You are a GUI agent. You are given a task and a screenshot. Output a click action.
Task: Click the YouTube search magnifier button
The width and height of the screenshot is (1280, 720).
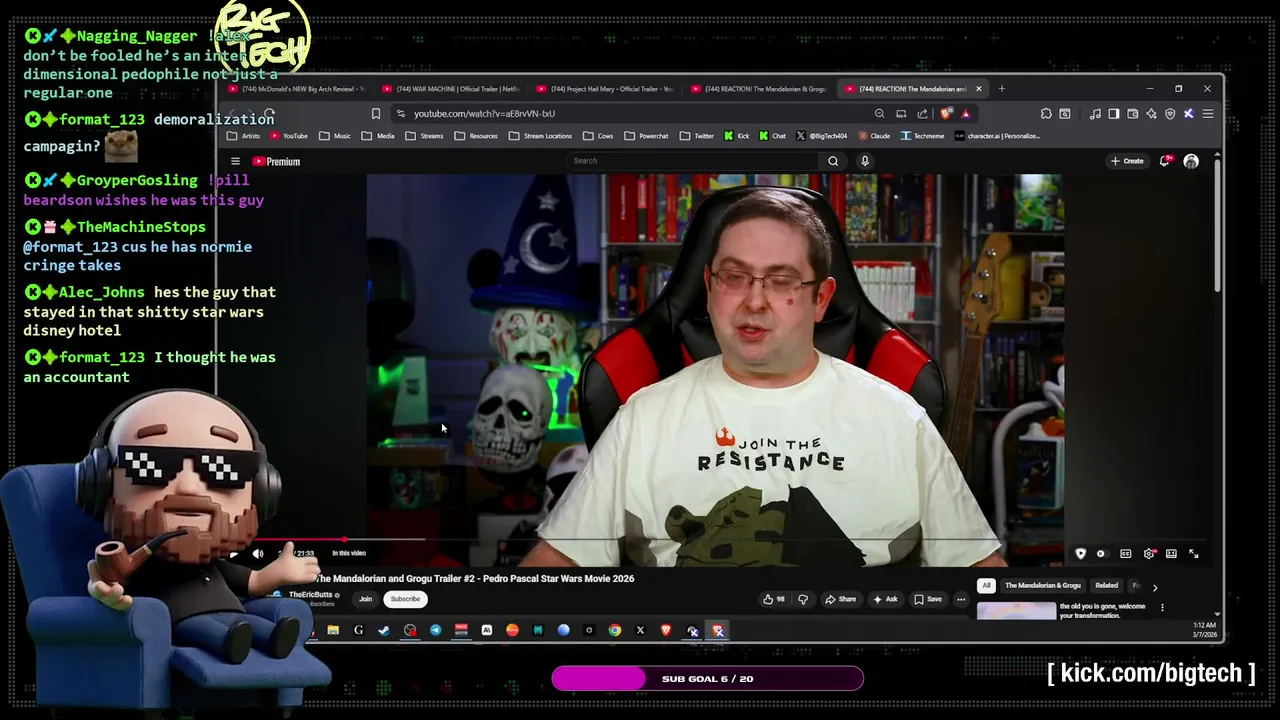pos(833,161)
